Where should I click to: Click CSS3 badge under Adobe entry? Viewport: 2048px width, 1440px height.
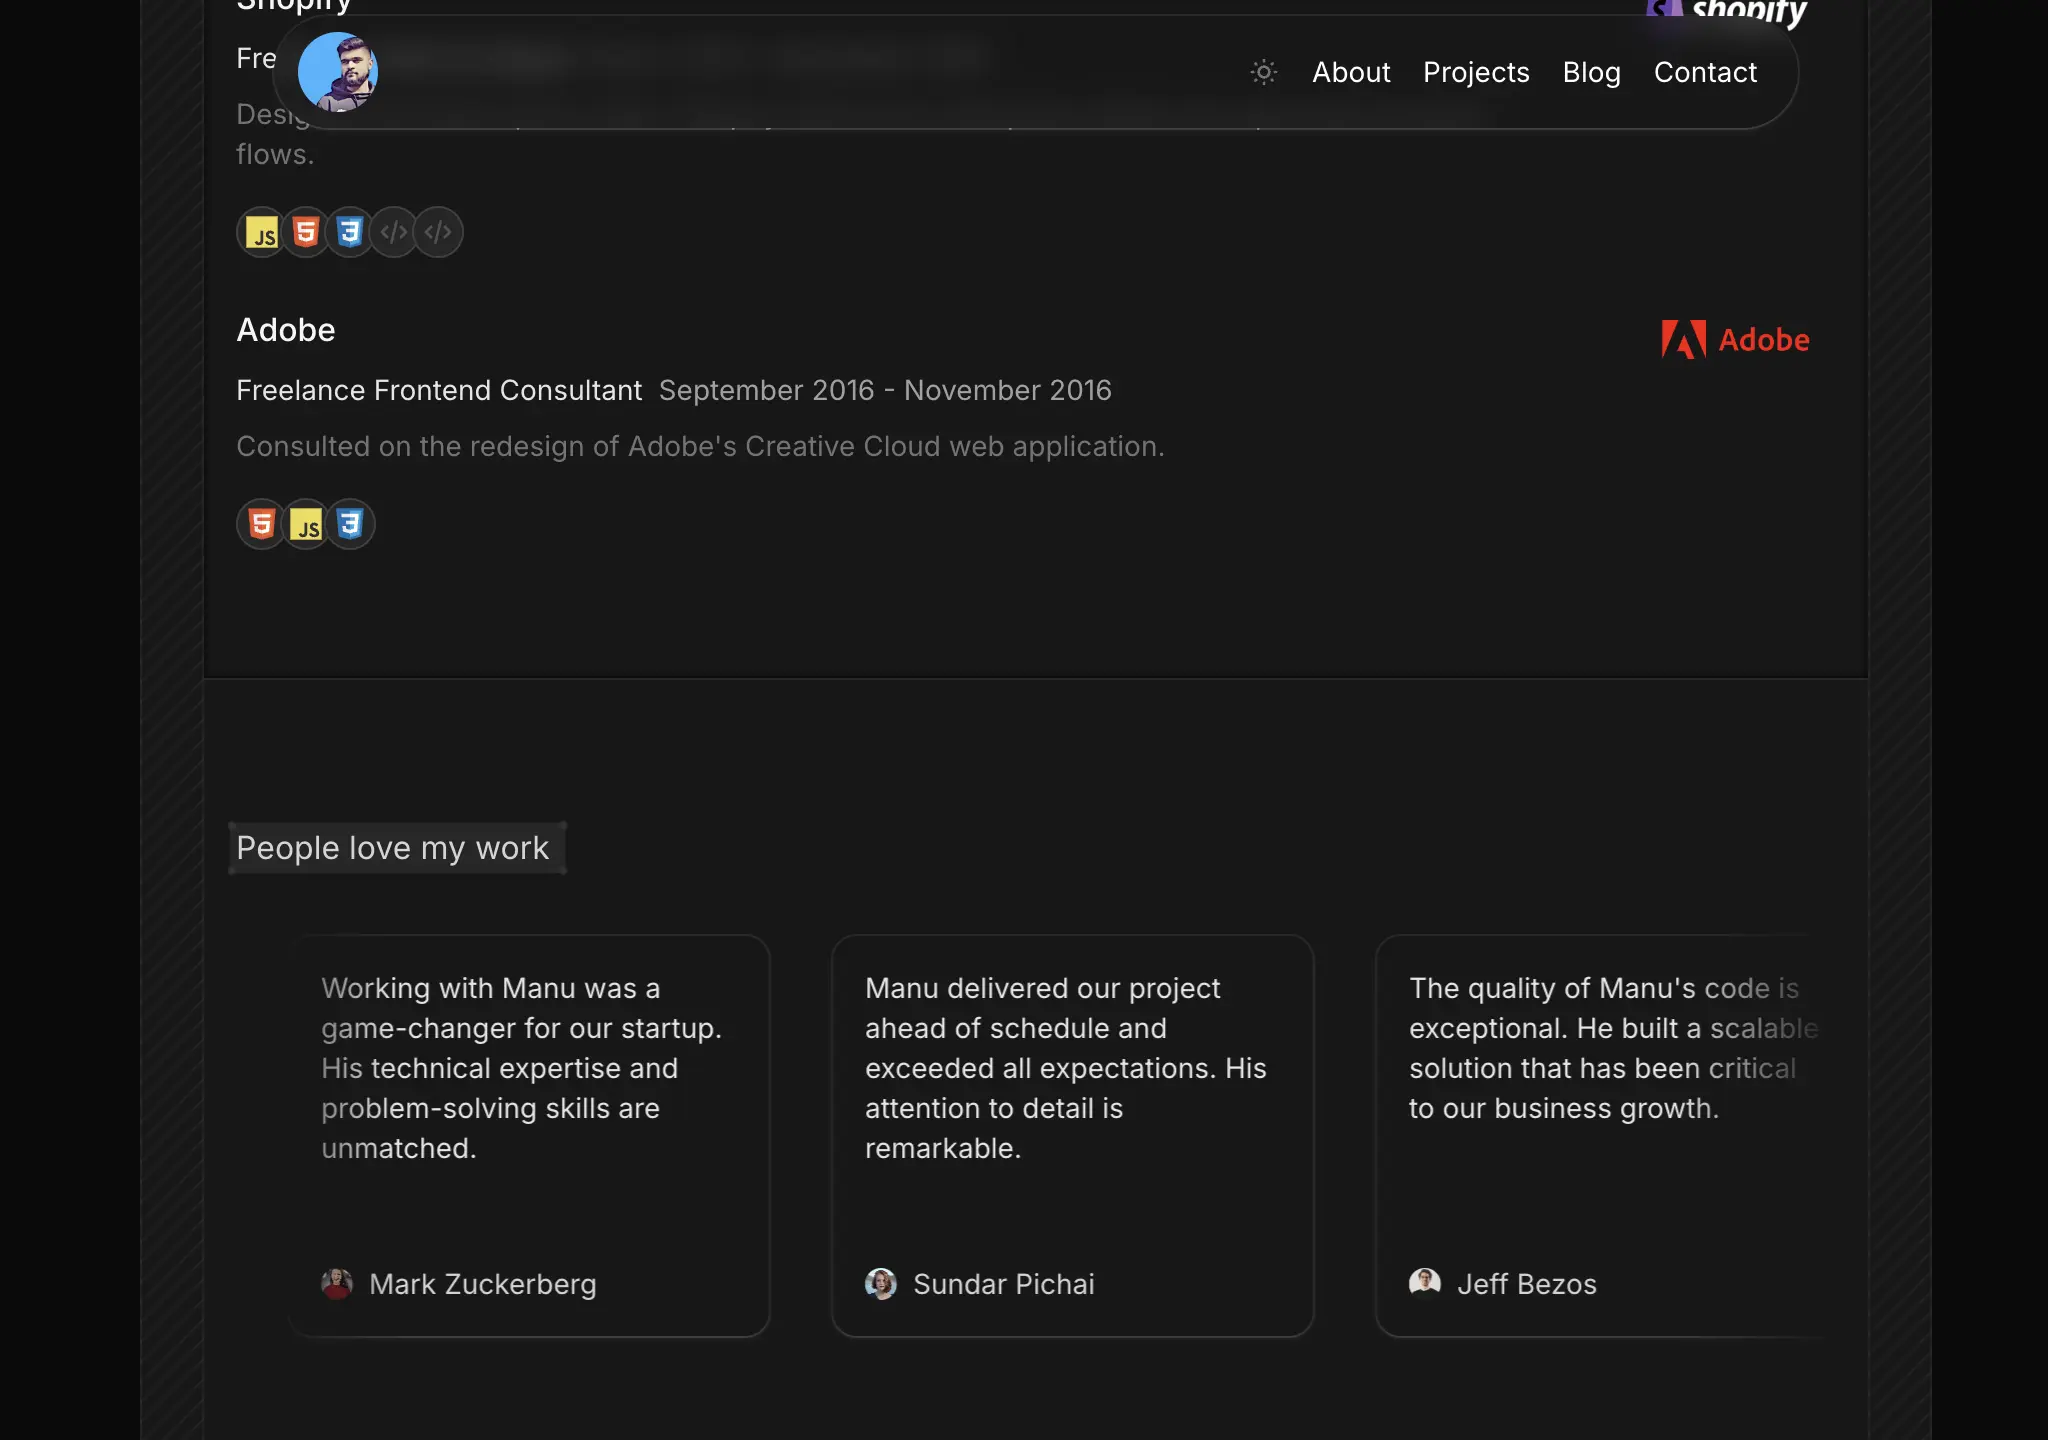[x=350, y=524]
